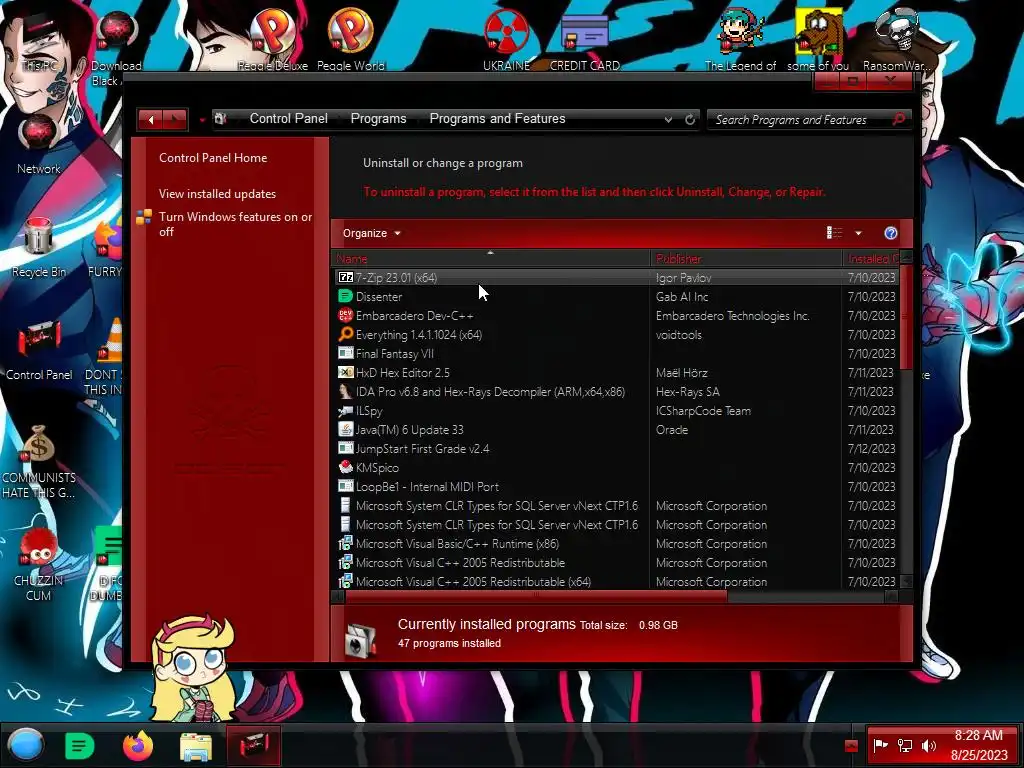The width and height of the screenshot is (1024, 768).
Task: Open the Control Panel desktop icon
Action: [x=39, y=351]
